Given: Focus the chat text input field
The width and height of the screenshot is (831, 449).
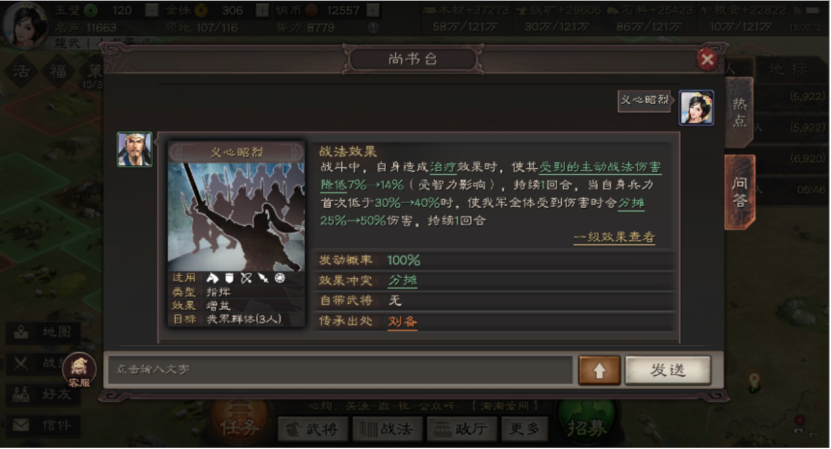Looking at the screenshot, I should pyautogui.click(x=340, y=369).
